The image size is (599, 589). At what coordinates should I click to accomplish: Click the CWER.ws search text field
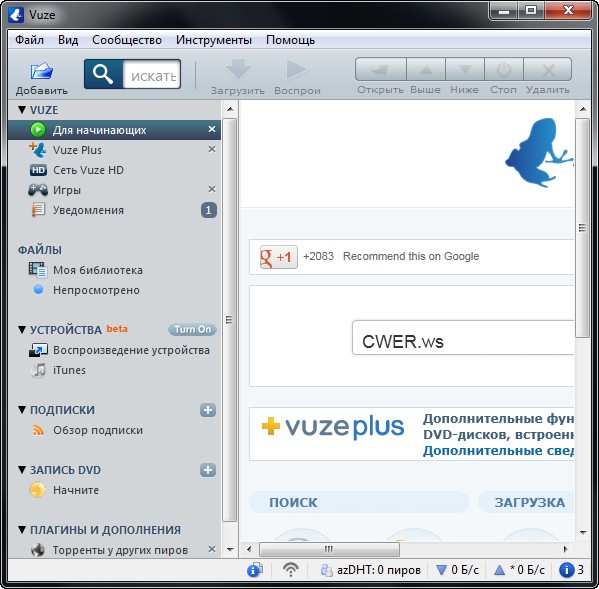coord(463,338)
